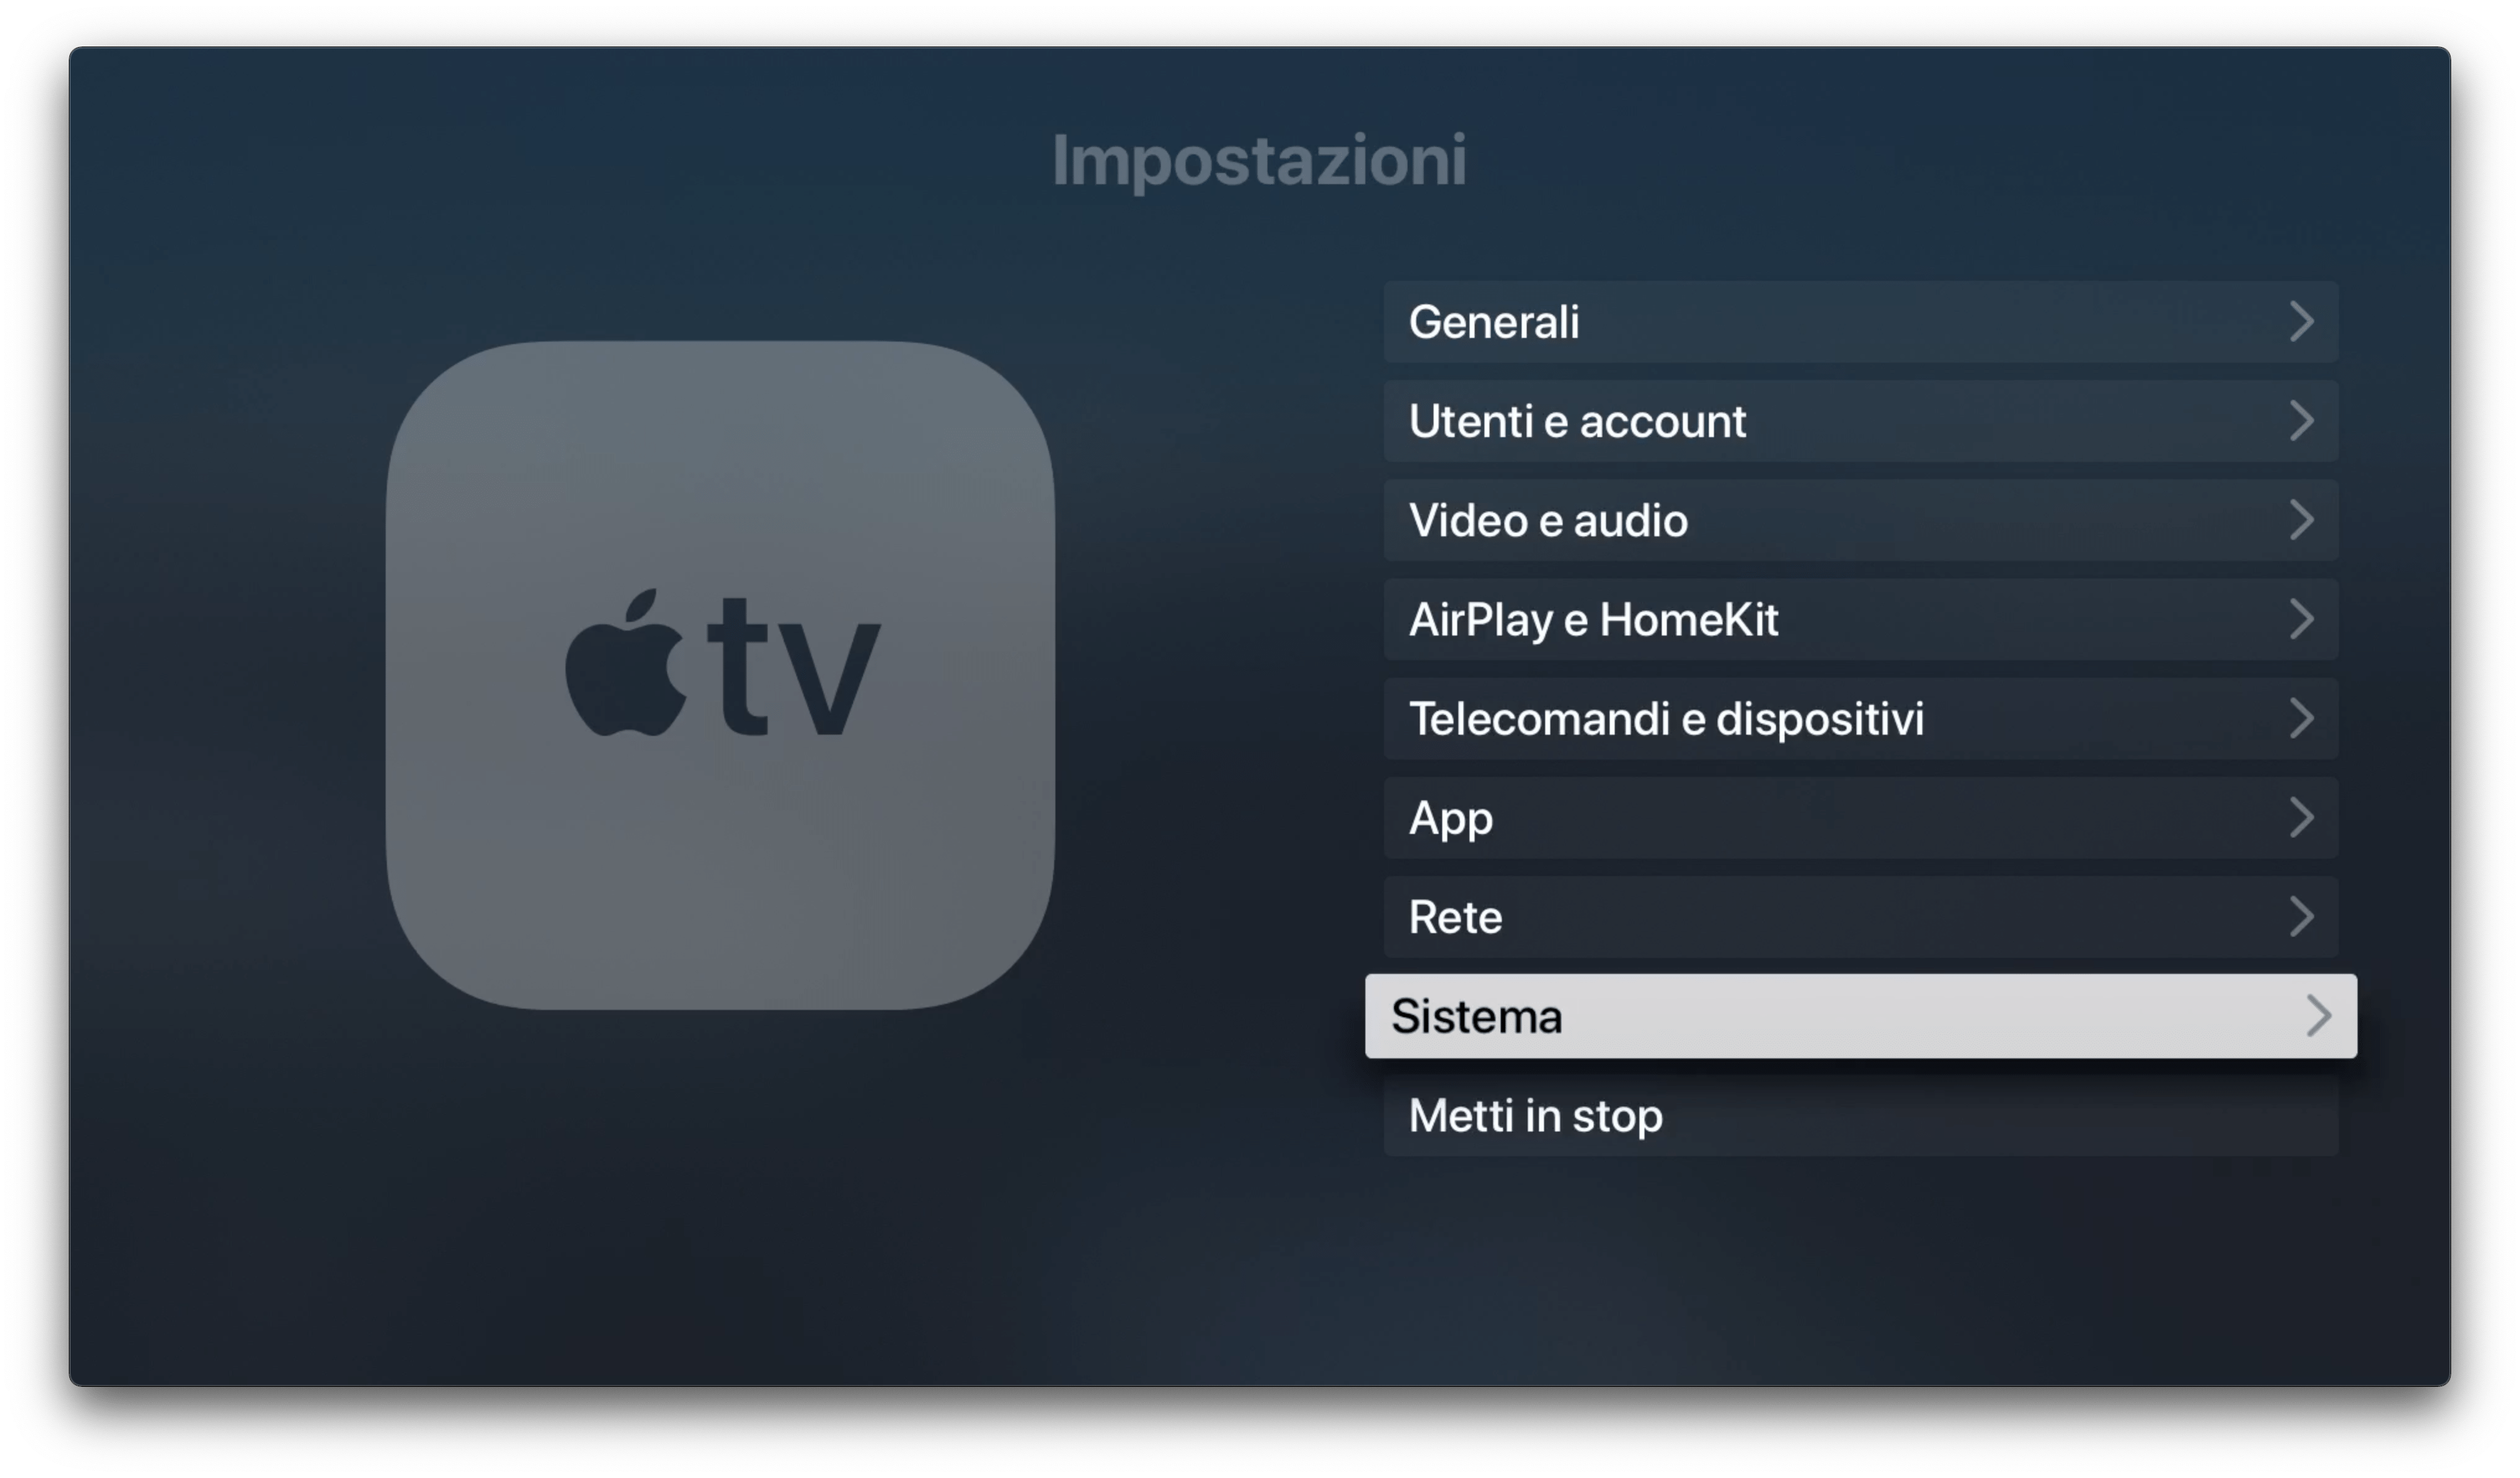
Task: Select the Video e audio entry
Action: pyautogui.click(x=1861, y=520)
